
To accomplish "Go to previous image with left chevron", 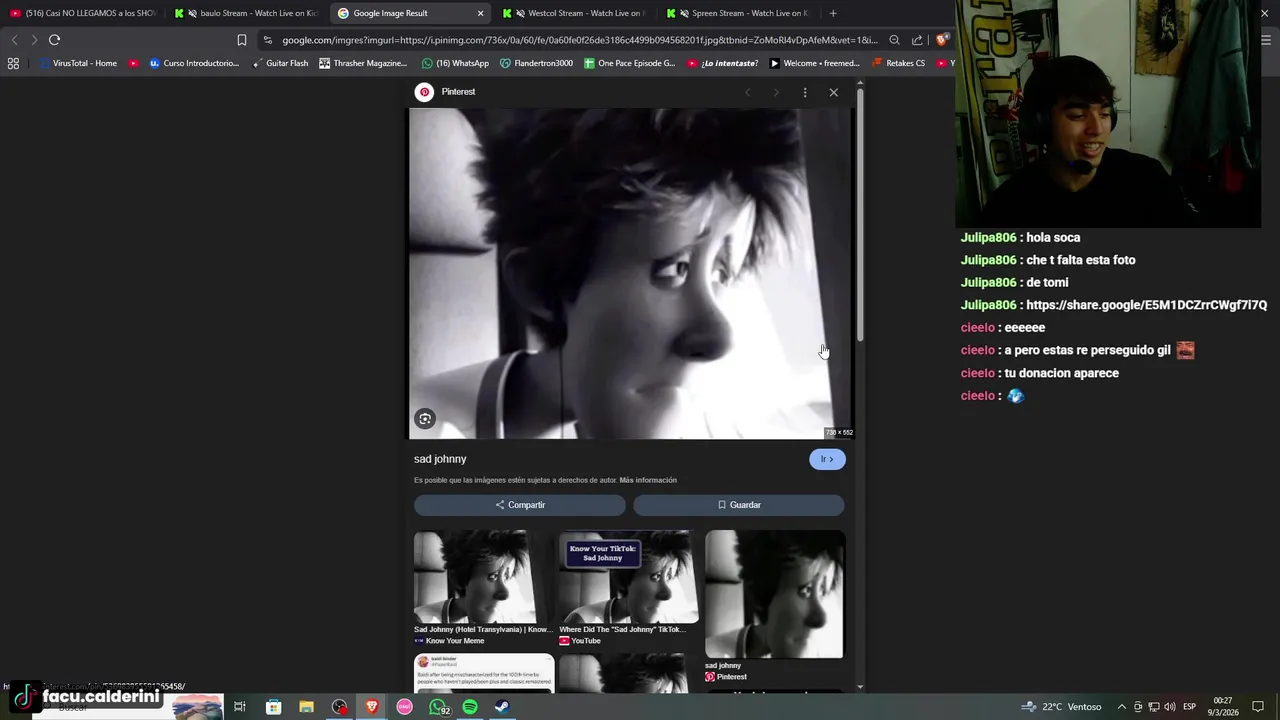I will tap(747, 92).
